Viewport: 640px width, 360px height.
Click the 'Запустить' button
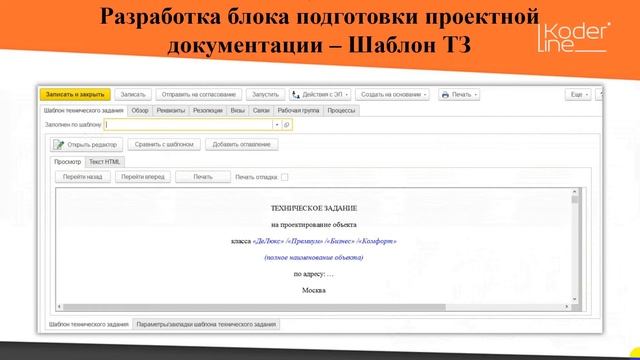point(265,94)
